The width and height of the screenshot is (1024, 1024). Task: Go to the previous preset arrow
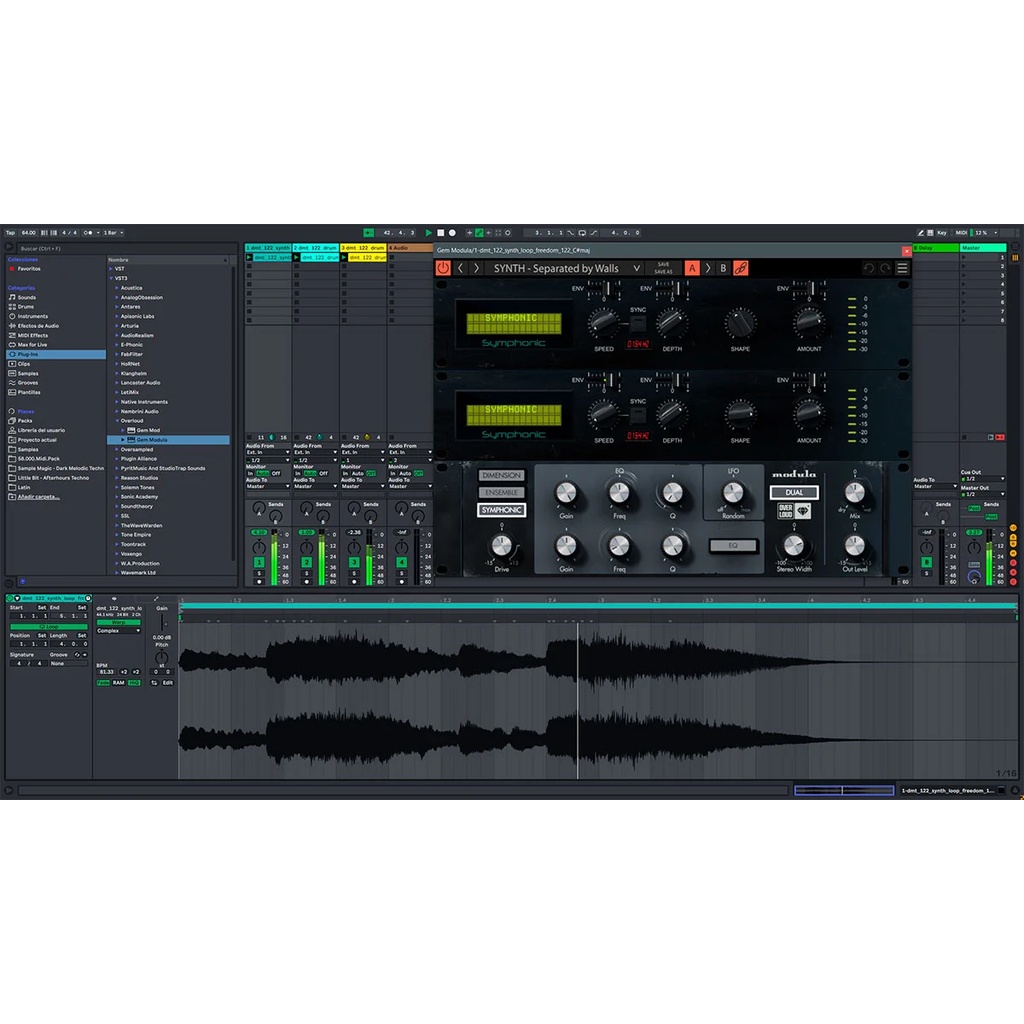point(460,268)
